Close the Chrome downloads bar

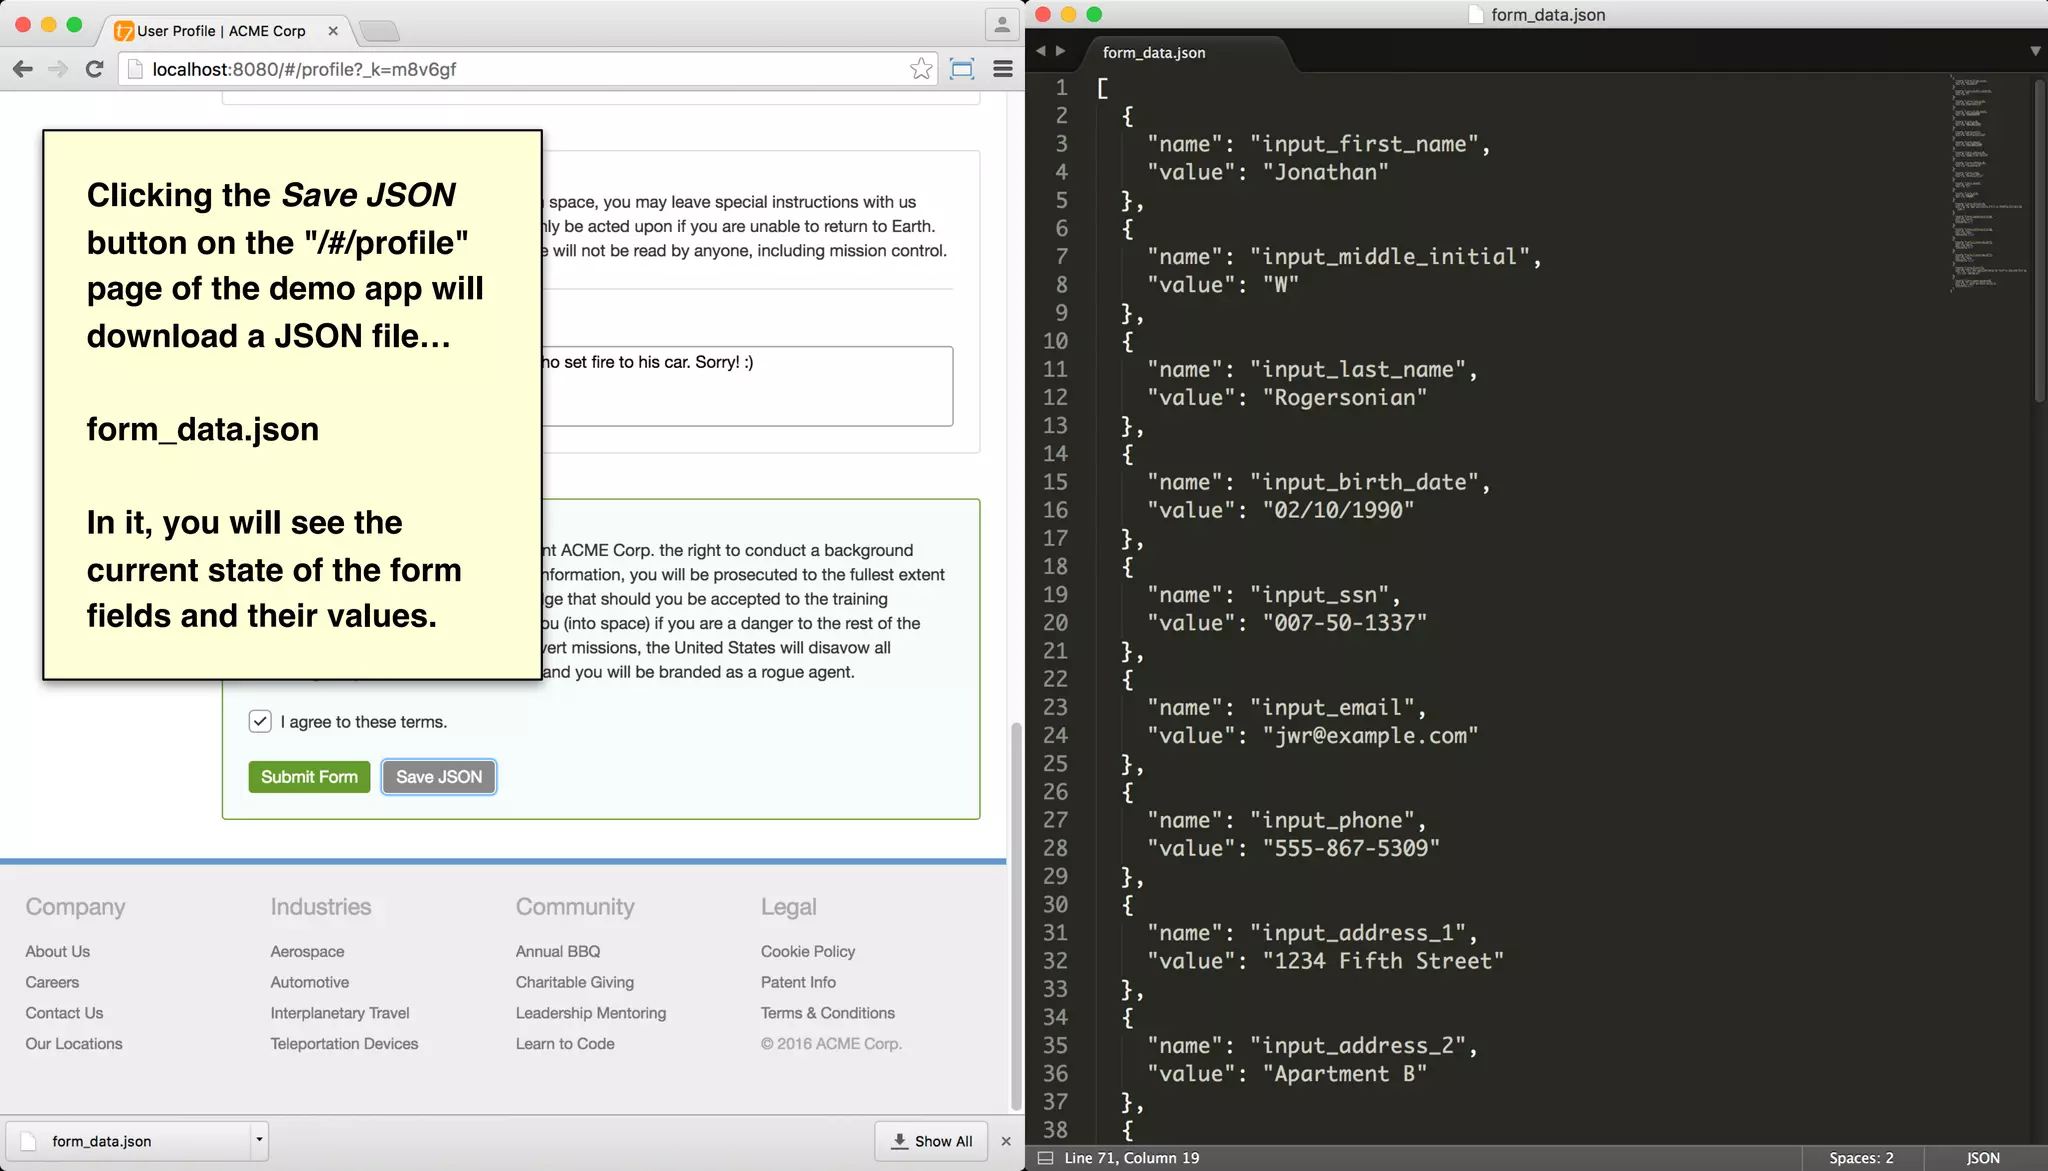tap(1006, 1141)
